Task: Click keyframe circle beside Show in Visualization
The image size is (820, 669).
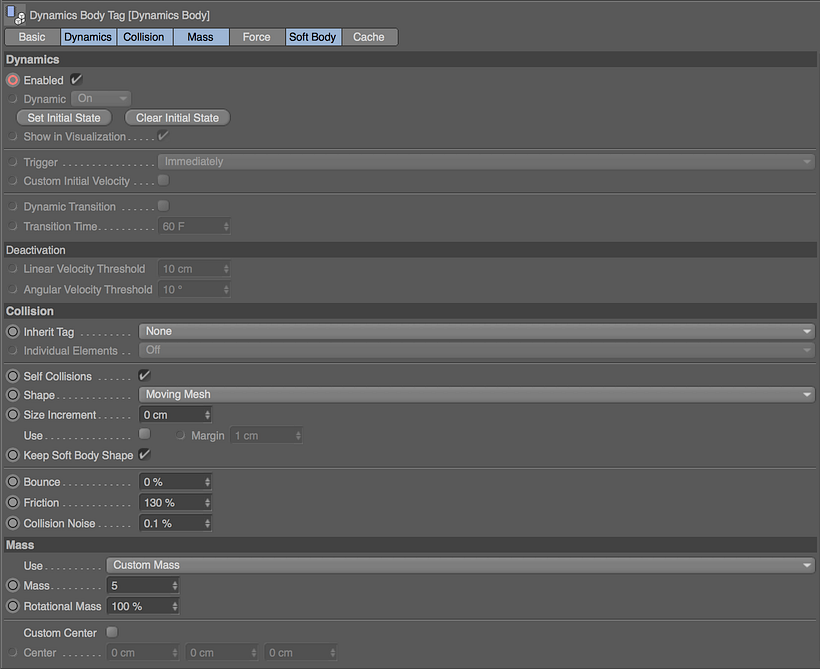Action: pyautogui.click(x=13, y=137)
